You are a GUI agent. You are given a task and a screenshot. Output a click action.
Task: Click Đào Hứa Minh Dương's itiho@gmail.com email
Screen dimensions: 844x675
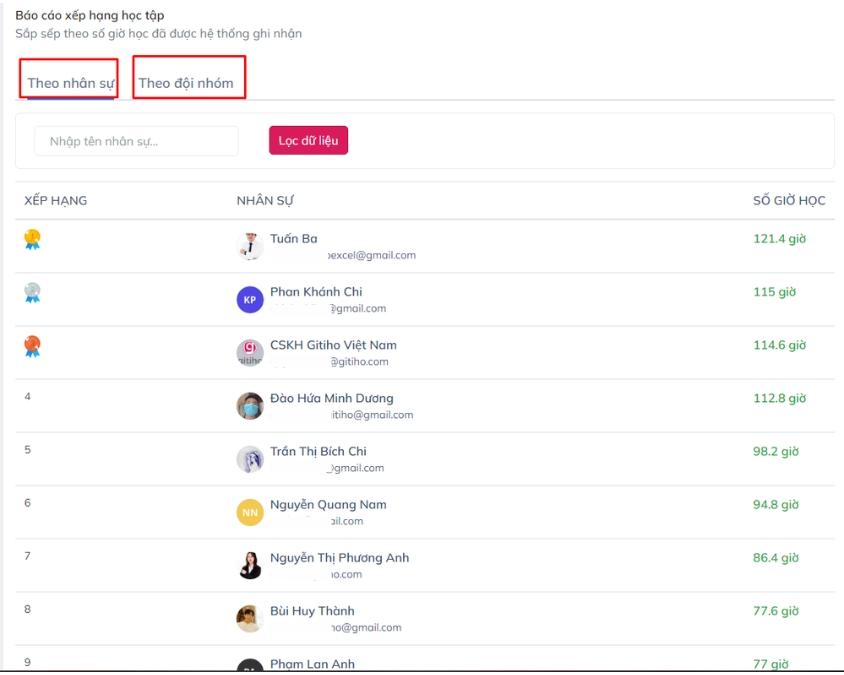tap(372, 415)
